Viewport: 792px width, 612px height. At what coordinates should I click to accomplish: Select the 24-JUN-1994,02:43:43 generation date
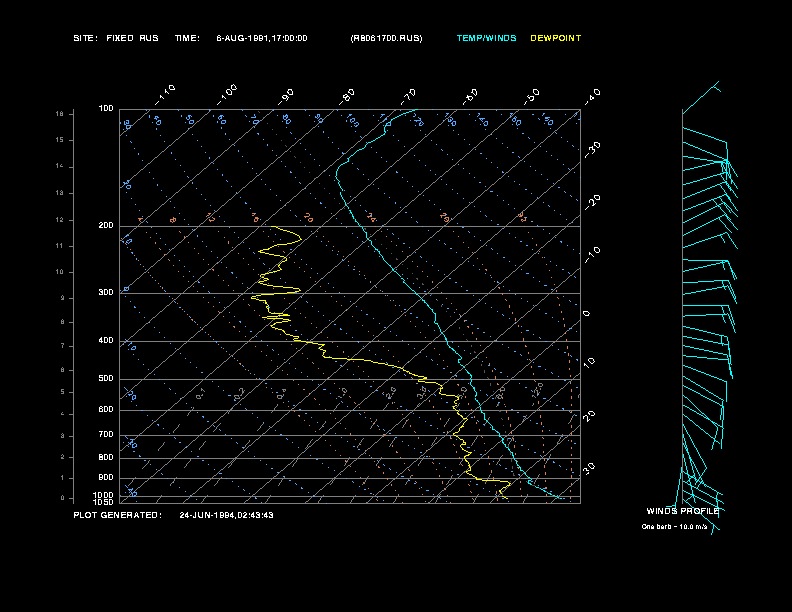(226, 515)
